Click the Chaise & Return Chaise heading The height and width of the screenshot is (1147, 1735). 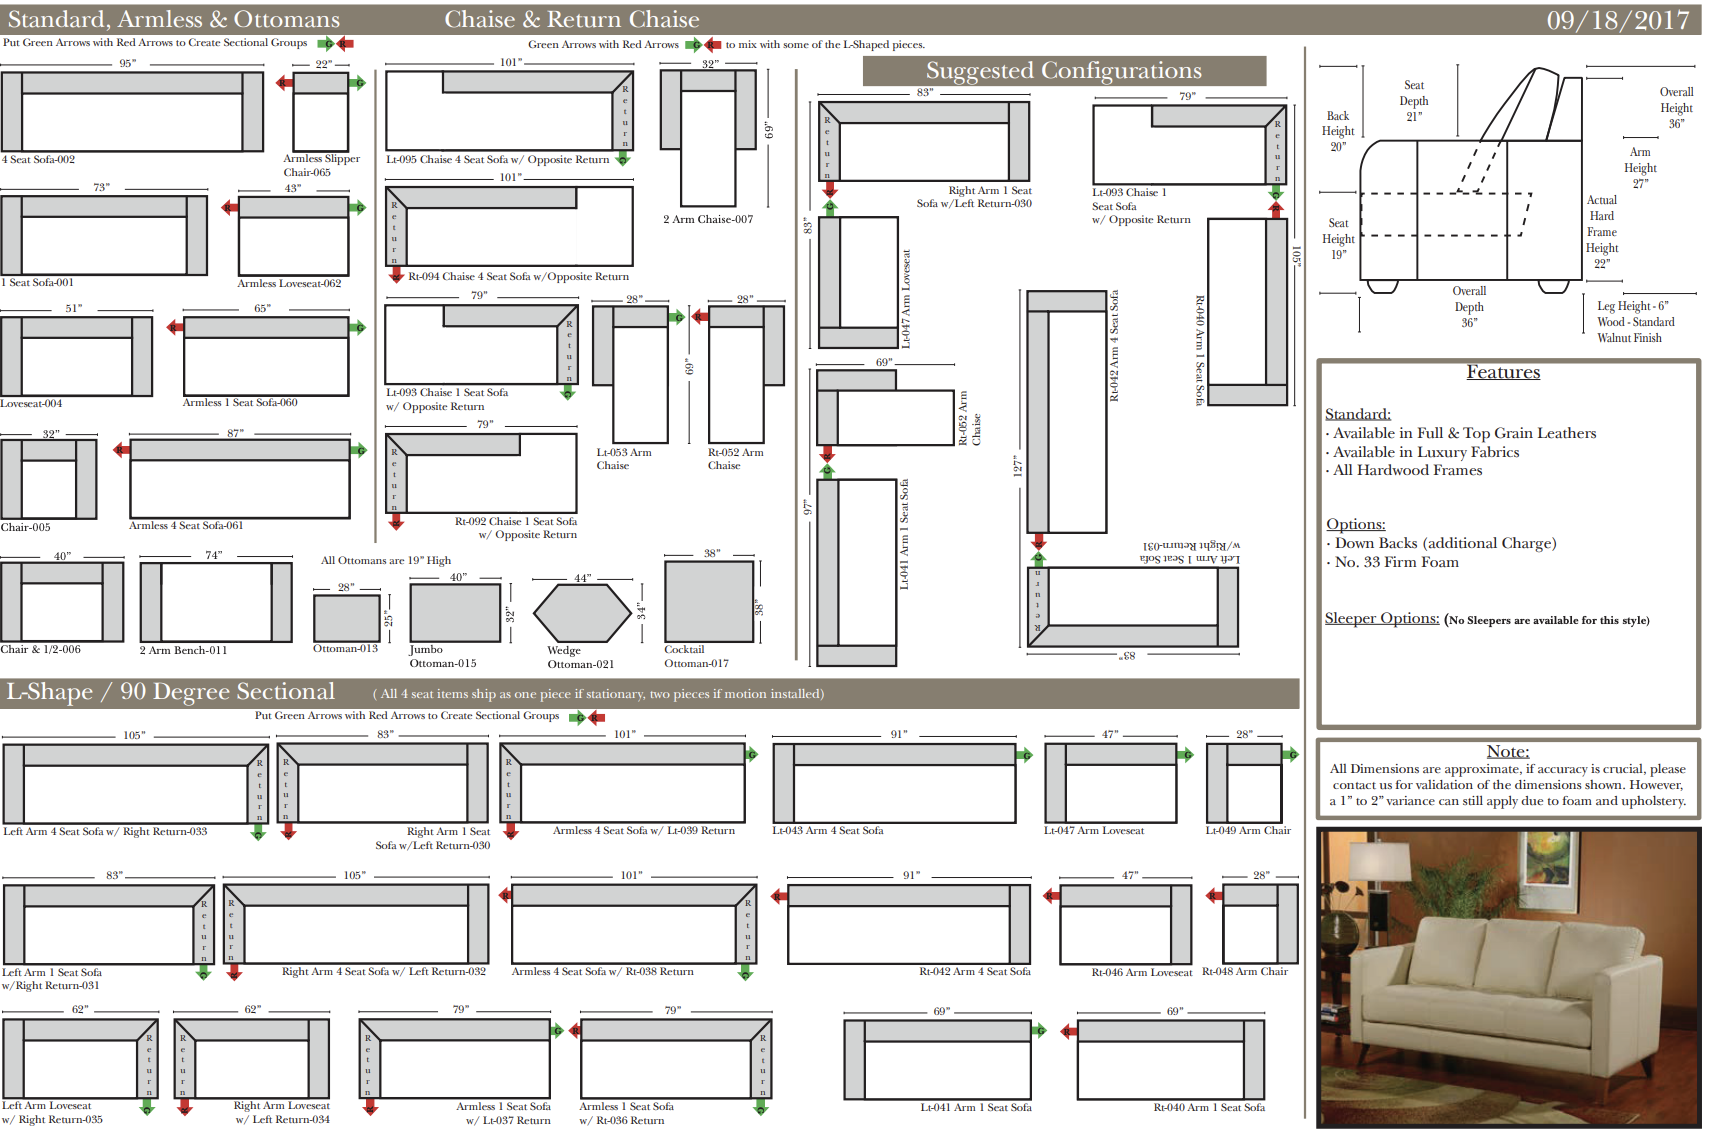click(572, 19)
